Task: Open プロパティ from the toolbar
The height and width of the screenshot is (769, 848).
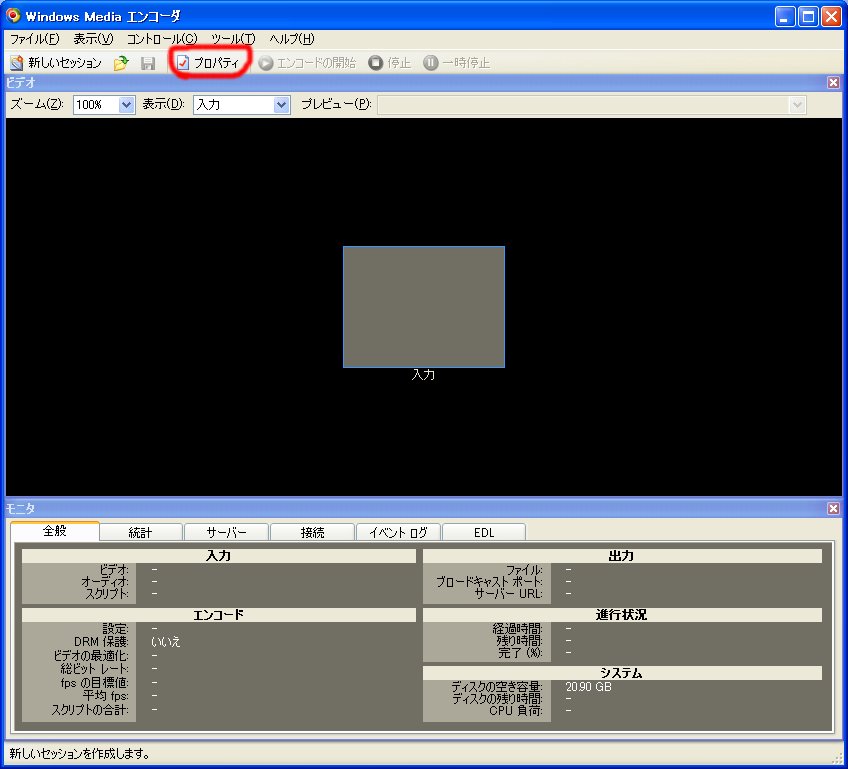Action: [x=208, y=63]
